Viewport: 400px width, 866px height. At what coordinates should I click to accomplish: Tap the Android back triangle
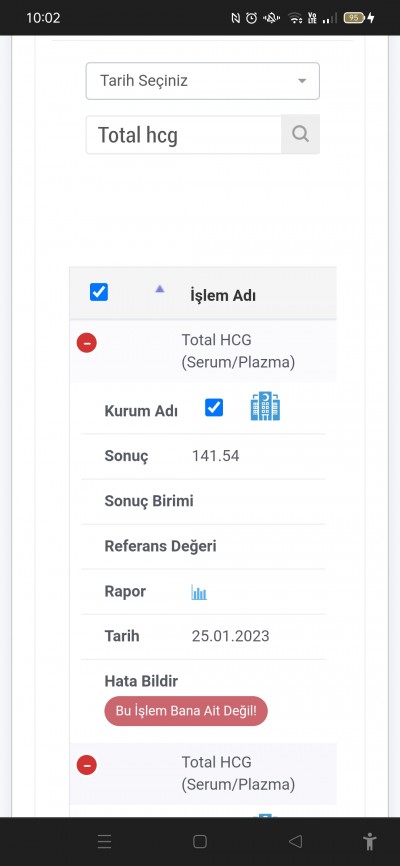click(296, 841)
